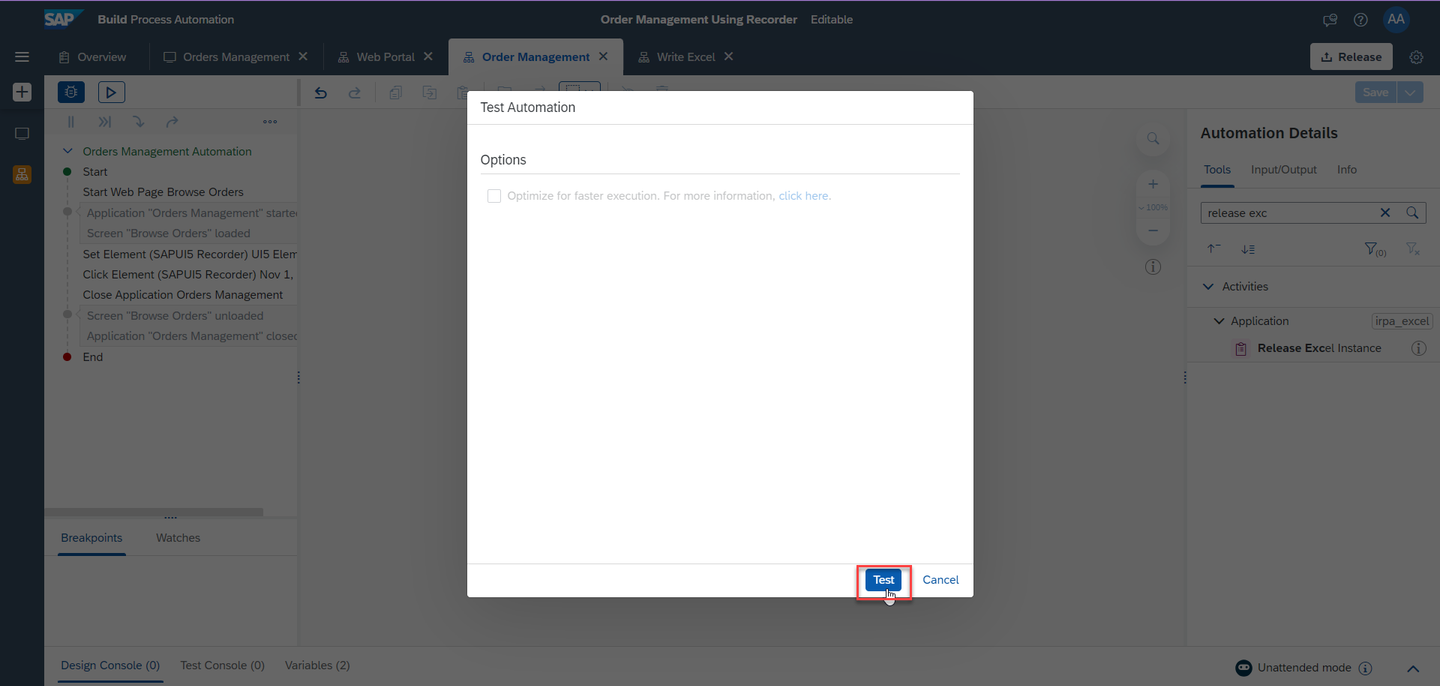This screenshot has width=1440, height=686.
Task: Click the pause debug icon
Action: 71,122
